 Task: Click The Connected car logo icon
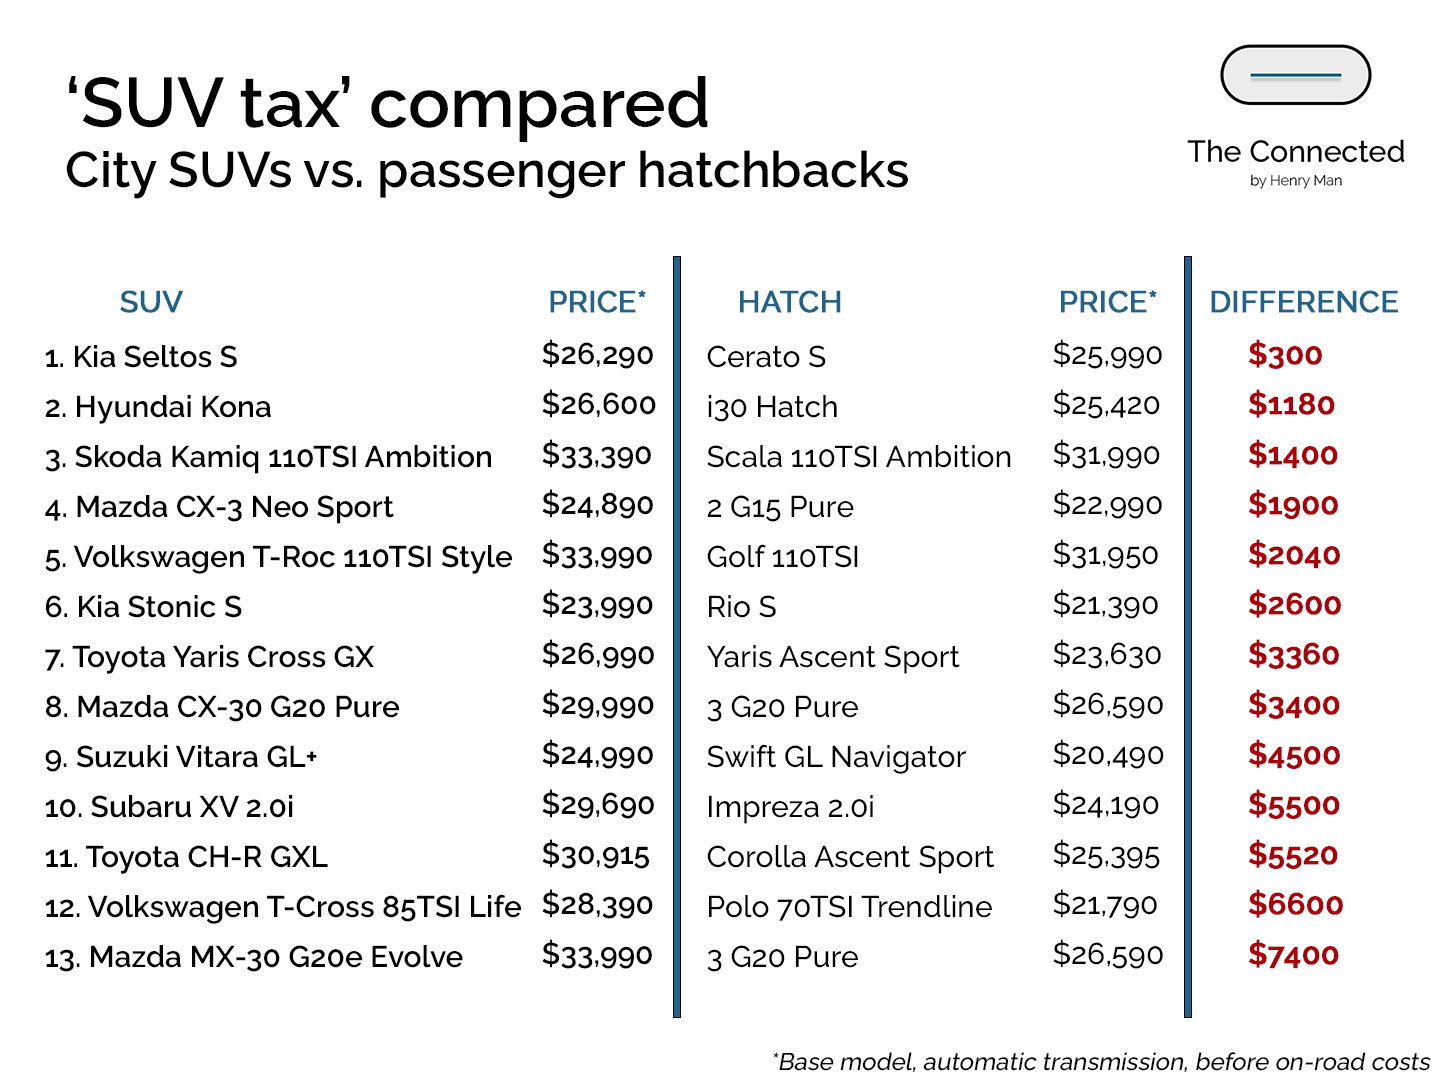1295,75
